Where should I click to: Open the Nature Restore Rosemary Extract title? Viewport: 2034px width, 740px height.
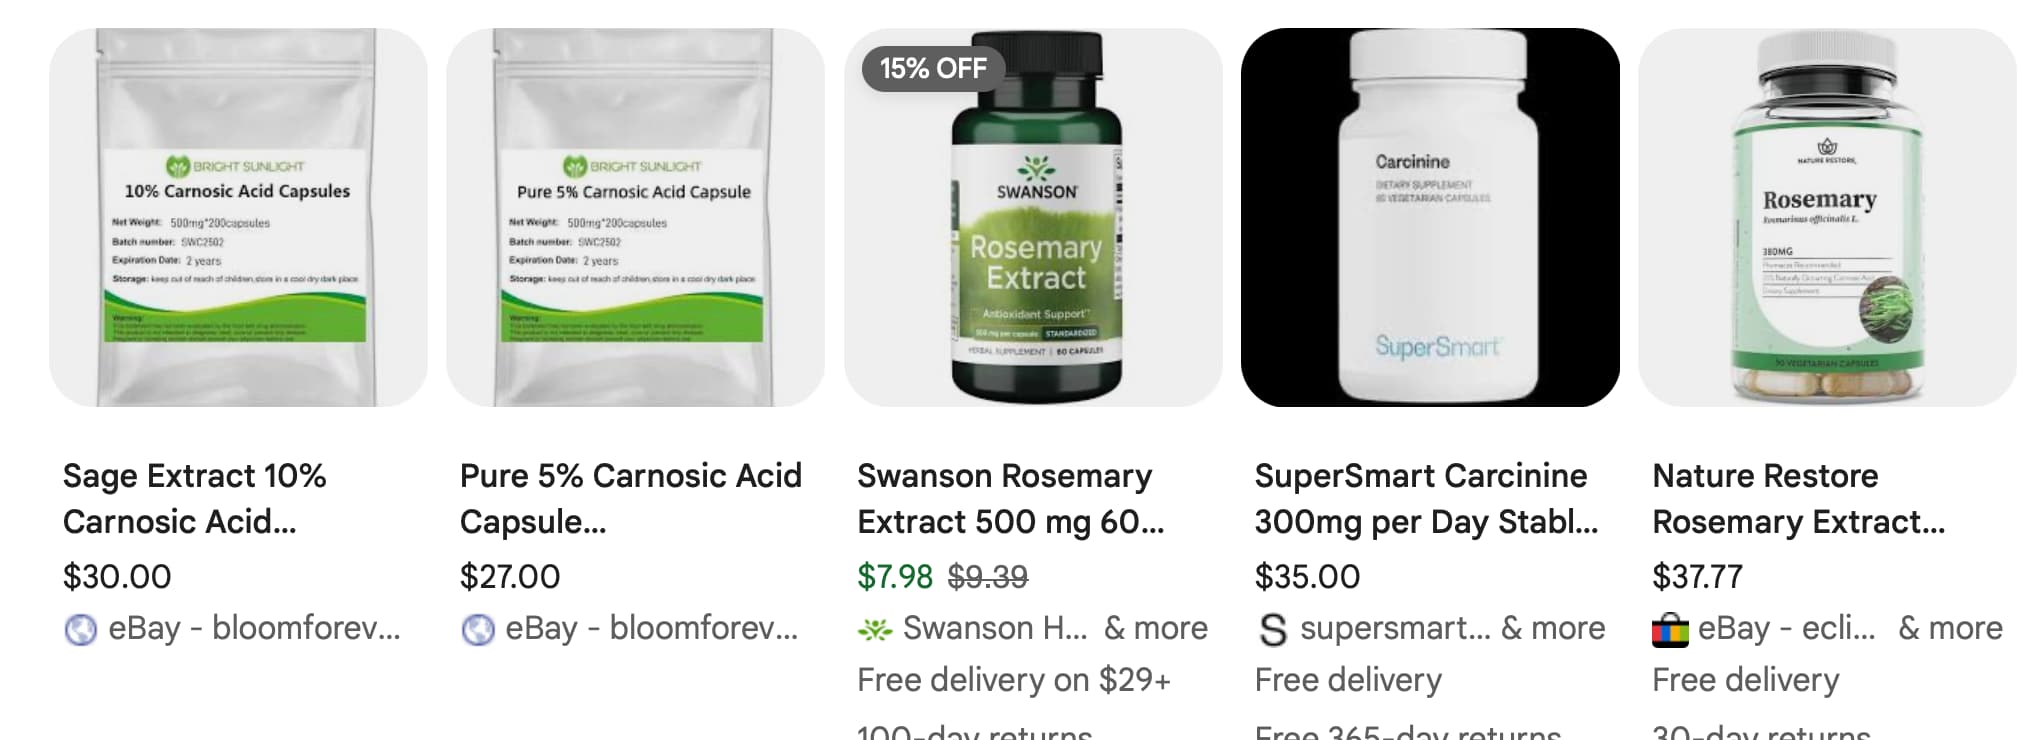pos(1799,498)
